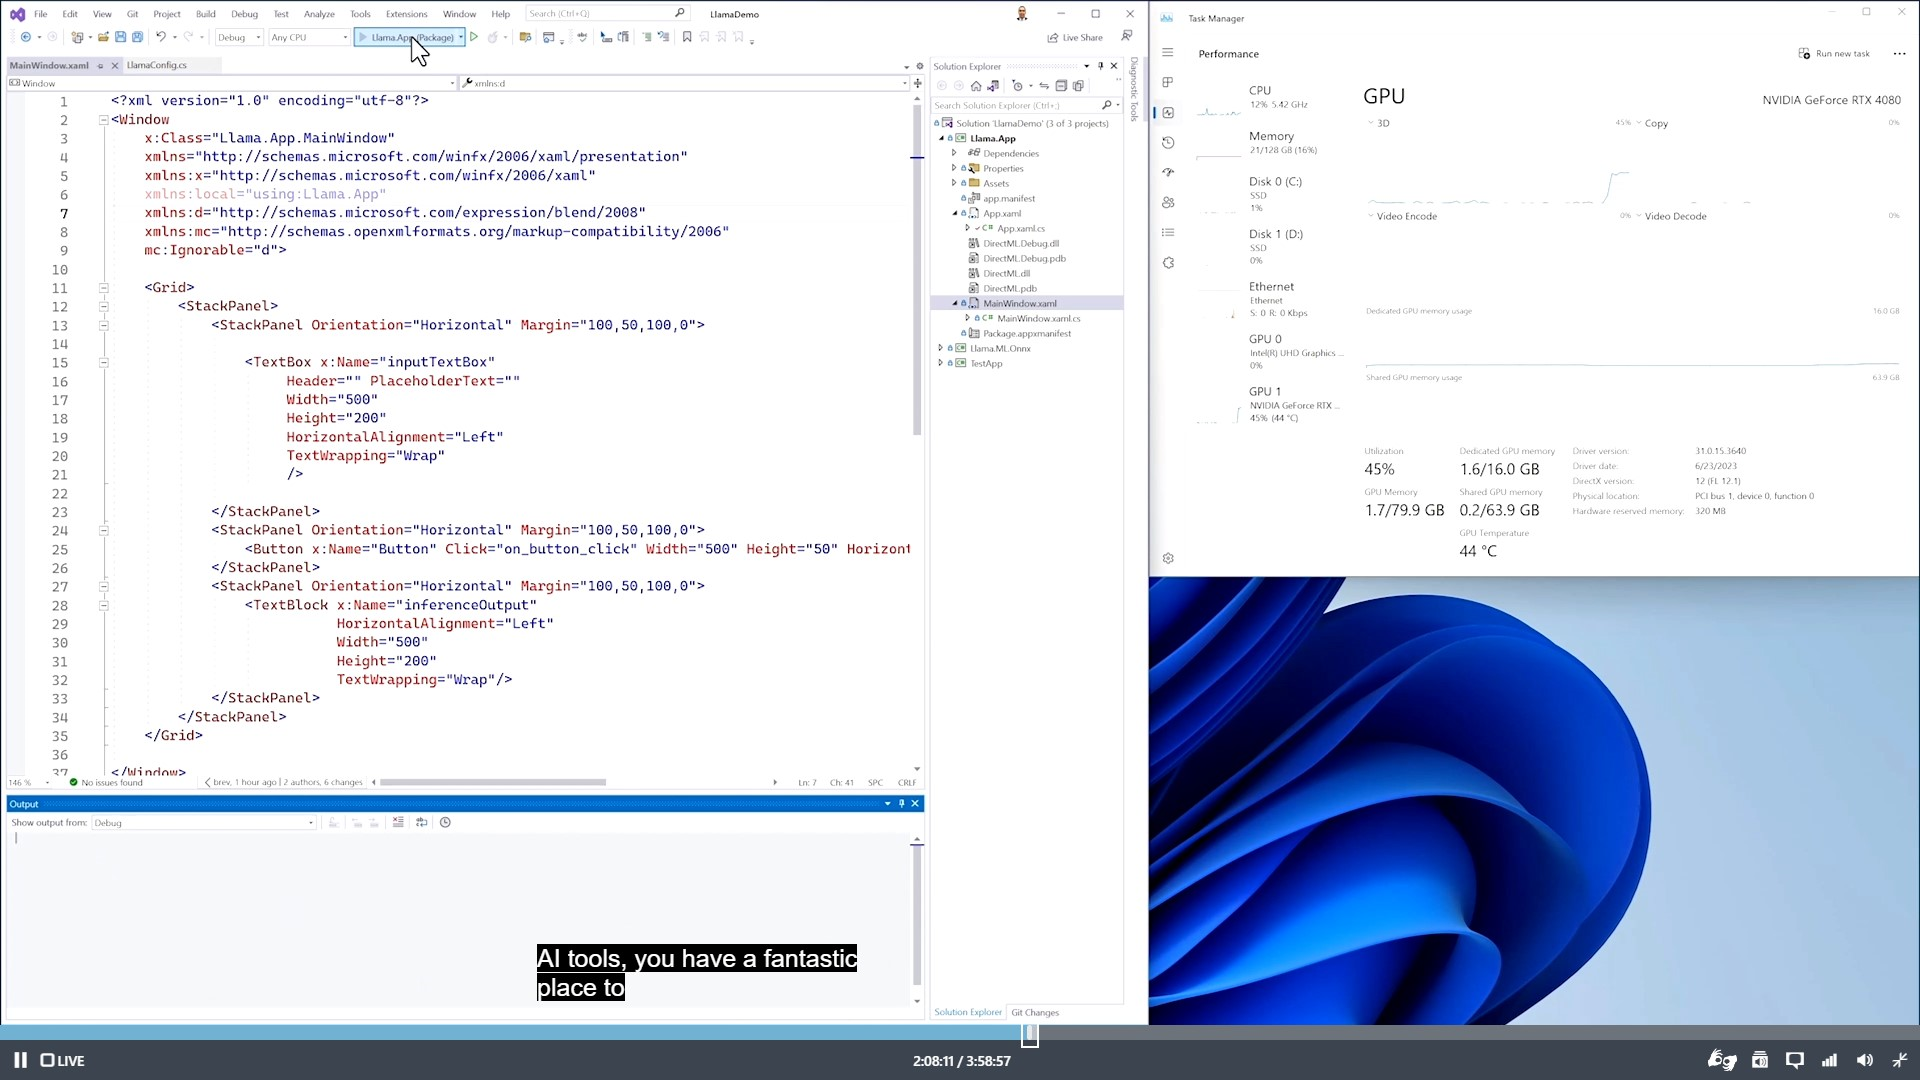Open App history icon in Task Manager sidebar
The image size is (1920, 1080).
pyautogui.click(x=1167, y=143)
